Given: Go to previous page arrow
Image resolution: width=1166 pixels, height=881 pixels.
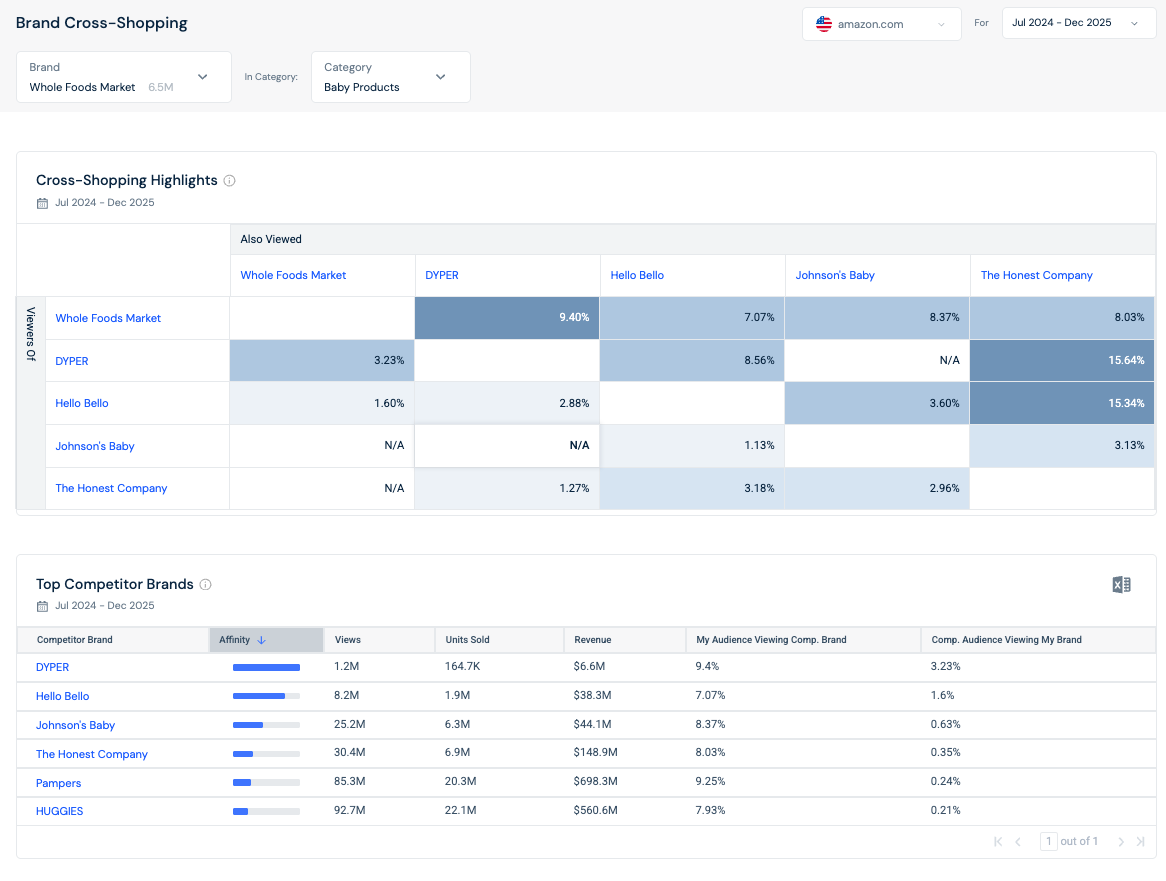Looking at the screenshot, I should (x=1018, y=842).
